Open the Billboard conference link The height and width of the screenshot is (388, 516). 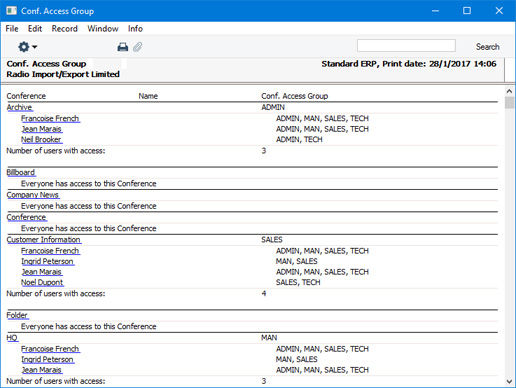pos(21,172)
